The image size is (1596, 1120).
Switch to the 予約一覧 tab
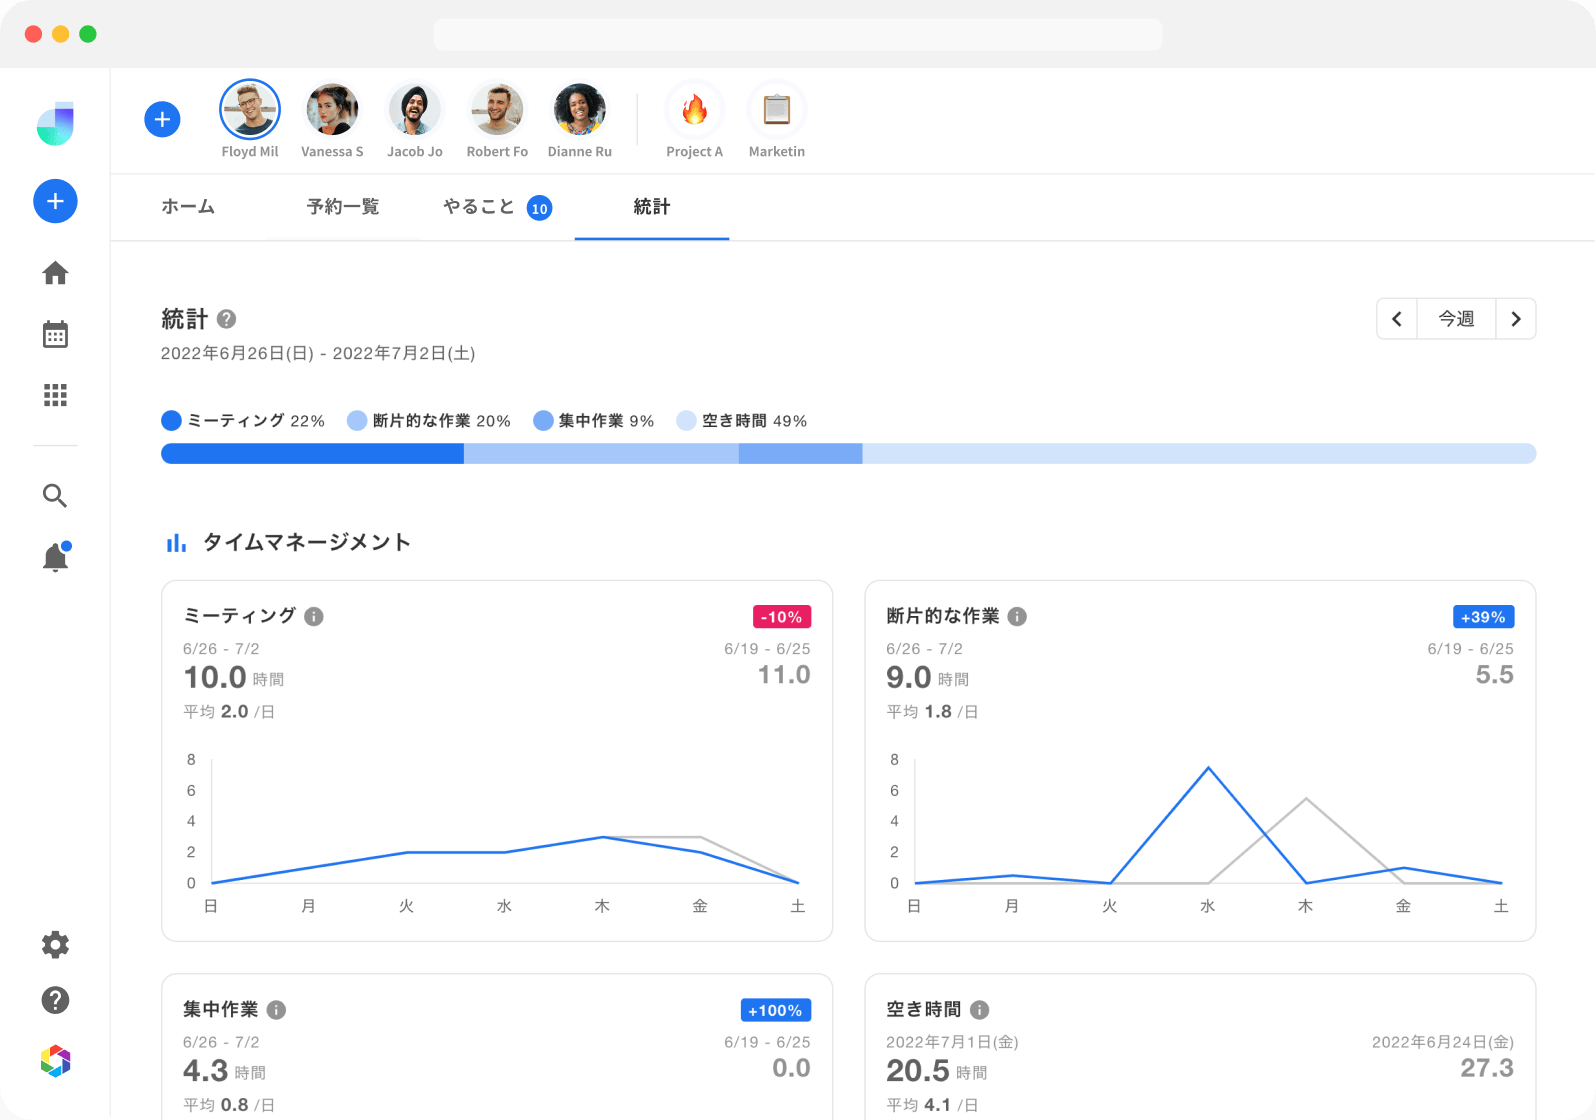point(343,207)
